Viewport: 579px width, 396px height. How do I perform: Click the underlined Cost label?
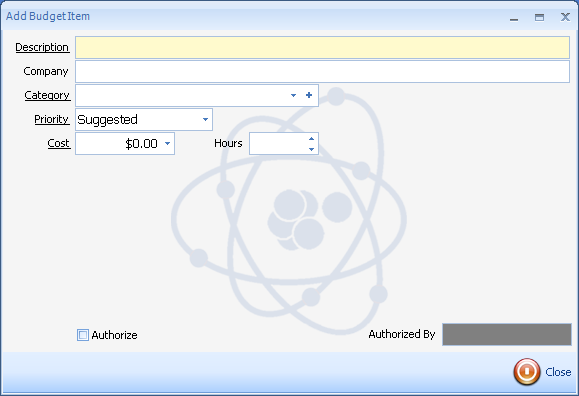tap(58, 143)
